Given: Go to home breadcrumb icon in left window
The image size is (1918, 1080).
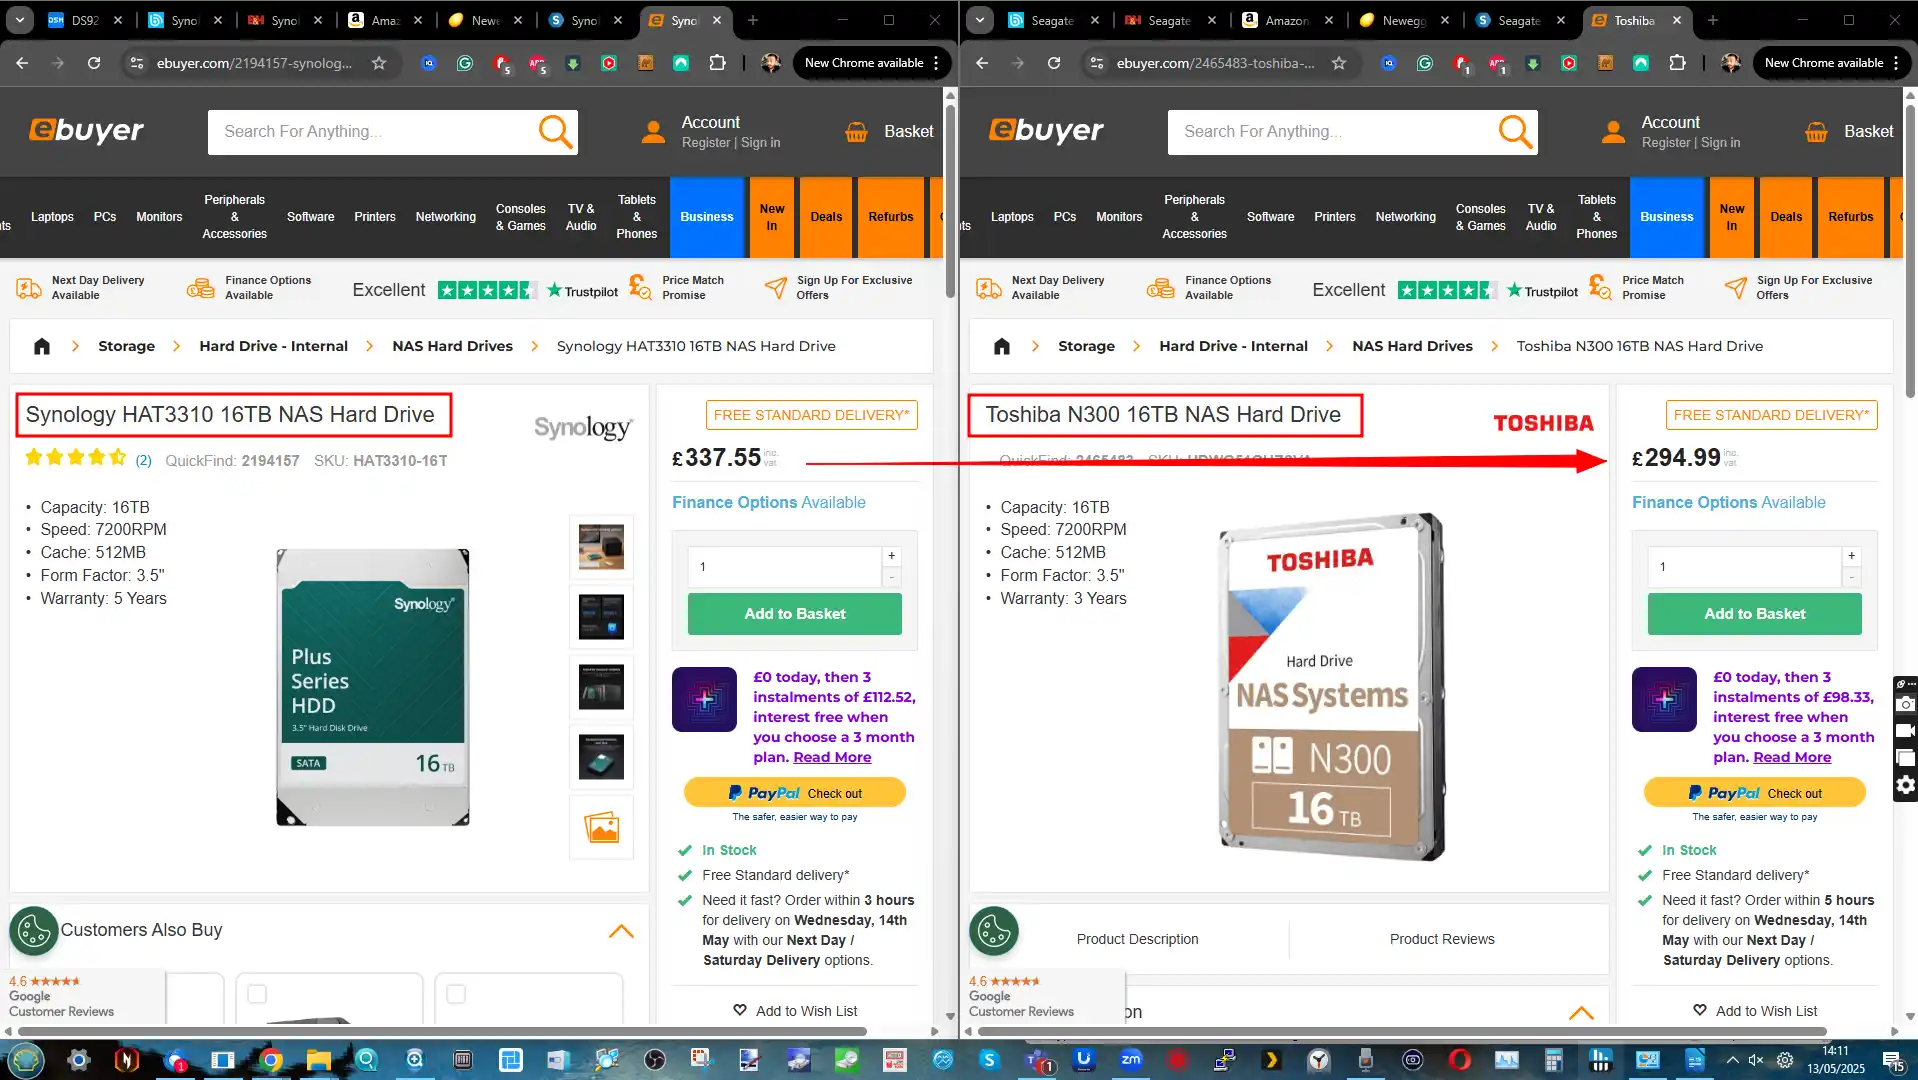Looking at the screenshot, I should point(42,346).
